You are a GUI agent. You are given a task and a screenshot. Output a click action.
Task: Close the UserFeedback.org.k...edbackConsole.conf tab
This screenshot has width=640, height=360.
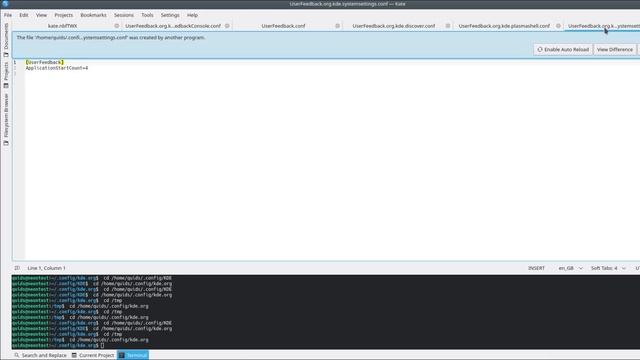click(227, 26)
